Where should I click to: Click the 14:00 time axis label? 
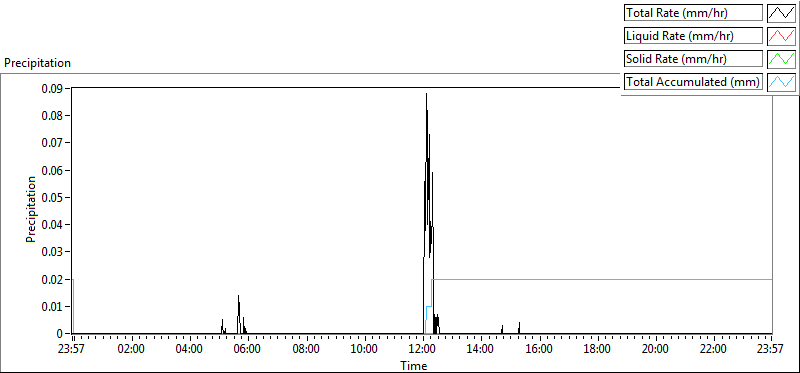[481, 350]
